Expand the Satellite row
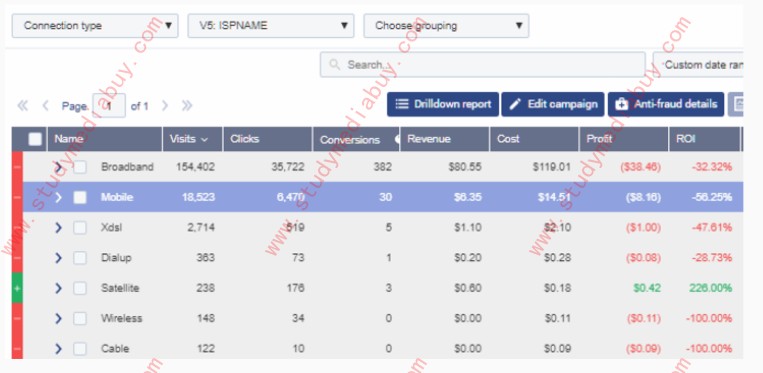 58,288
